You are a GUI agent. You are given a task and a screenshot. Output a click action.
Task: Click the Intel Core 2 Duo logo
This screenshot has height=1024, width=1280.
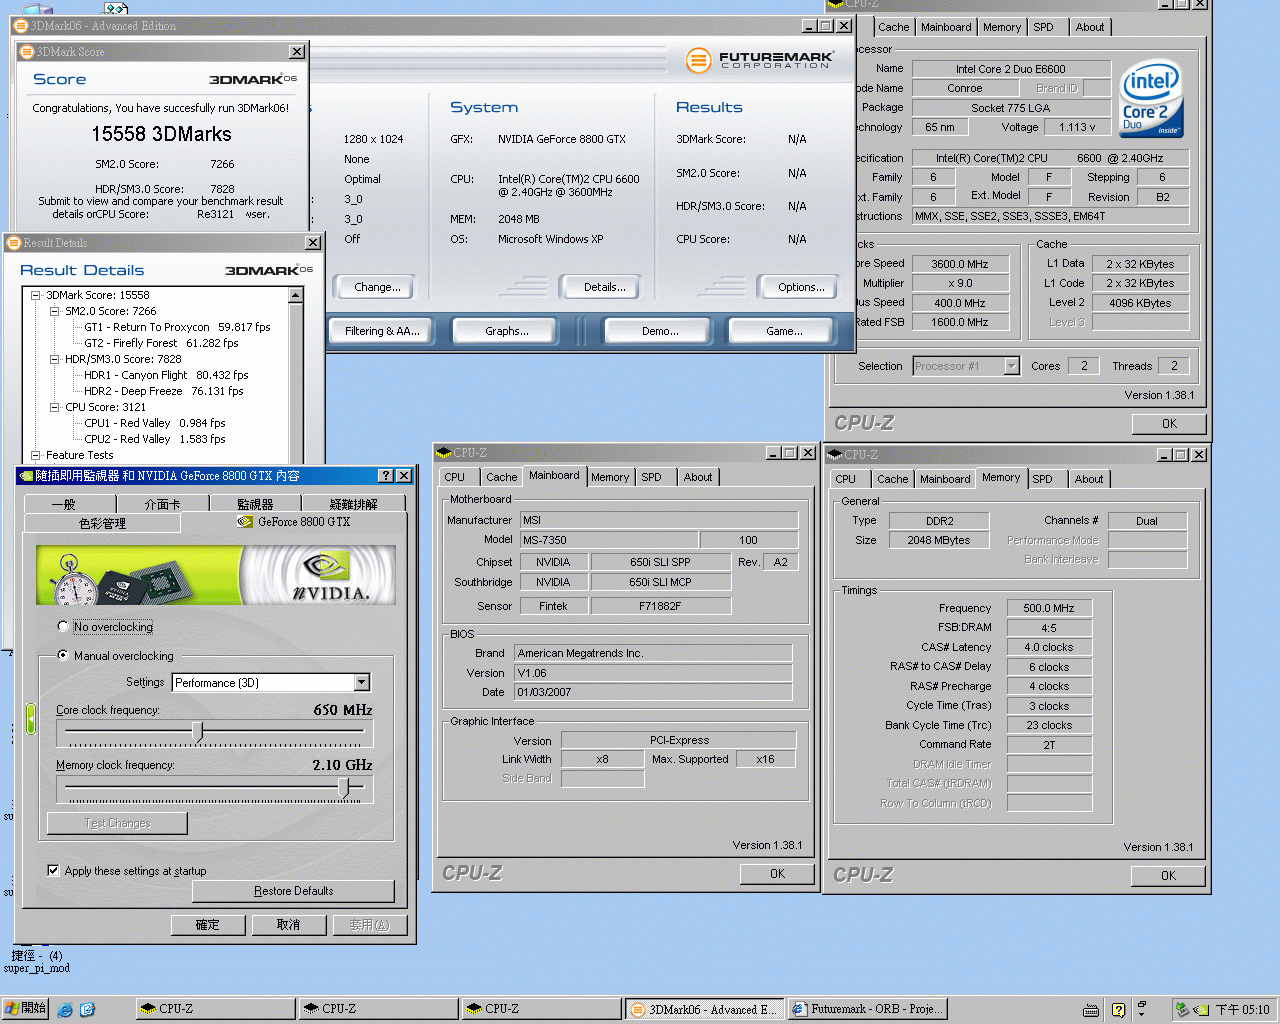click(x=1152, y=98)
